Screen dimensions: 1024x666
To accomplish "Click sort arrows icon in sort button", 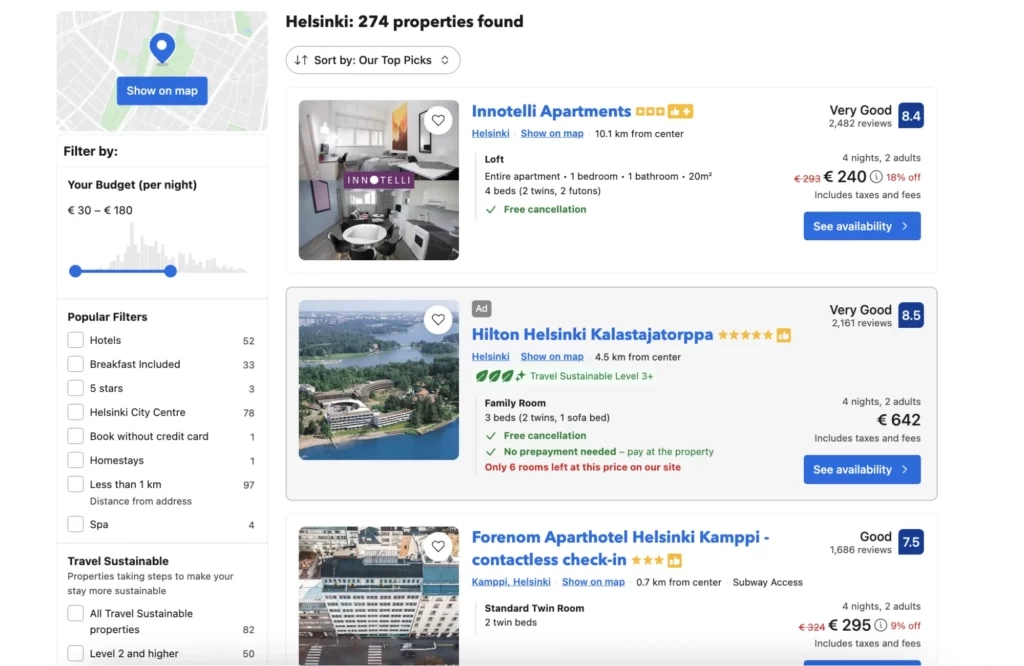I will coord(300,60).
